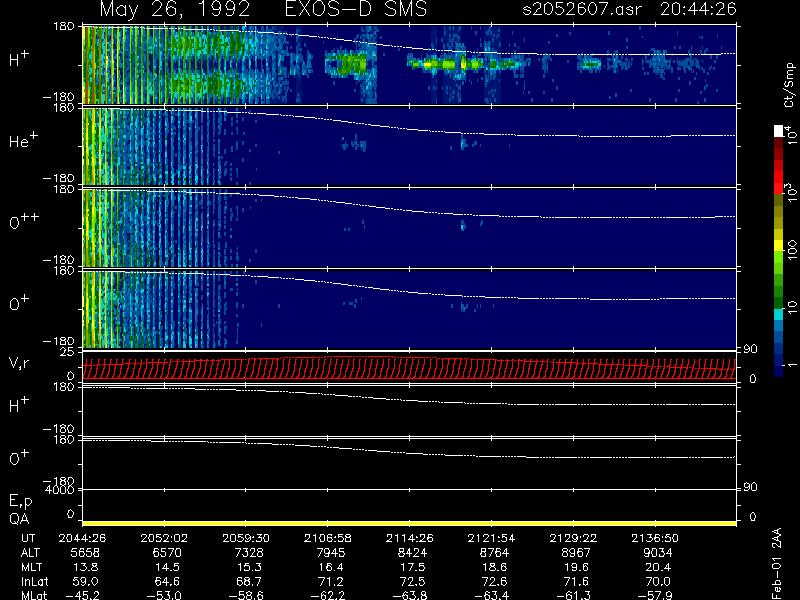Click the start time "20:44:26" in header
Image resolution: width=800 pixels, height=600 pixels.
tap(698, 9)
